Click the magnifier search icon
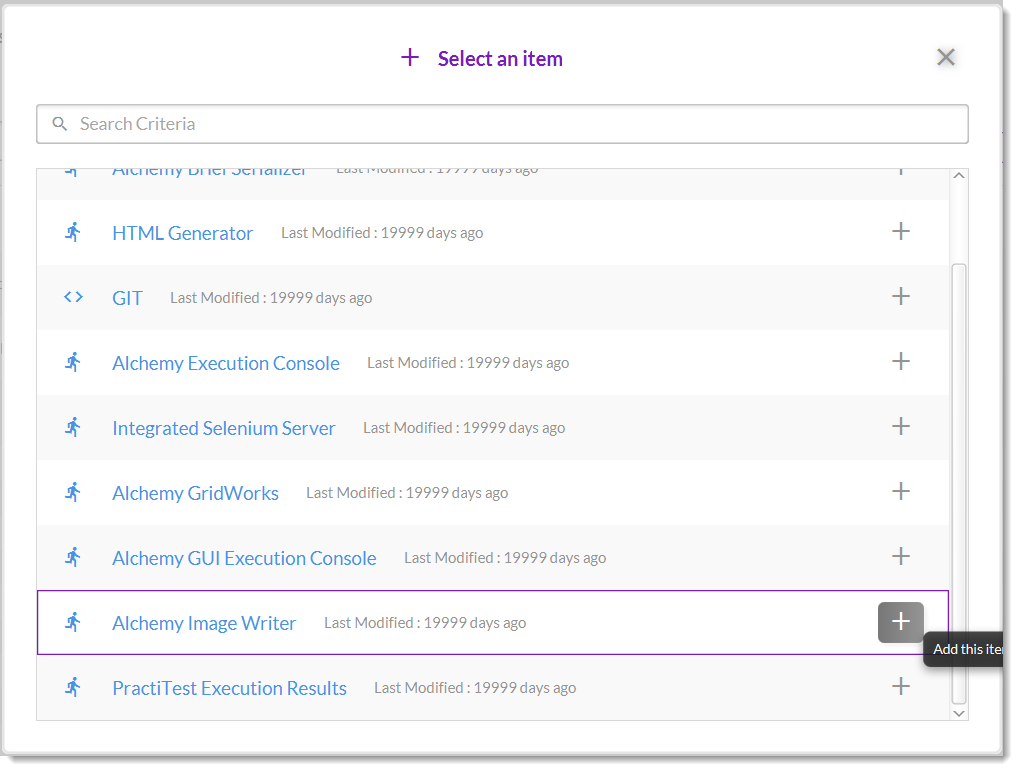The image size is (1018, 771). click(x=60, y=124)
